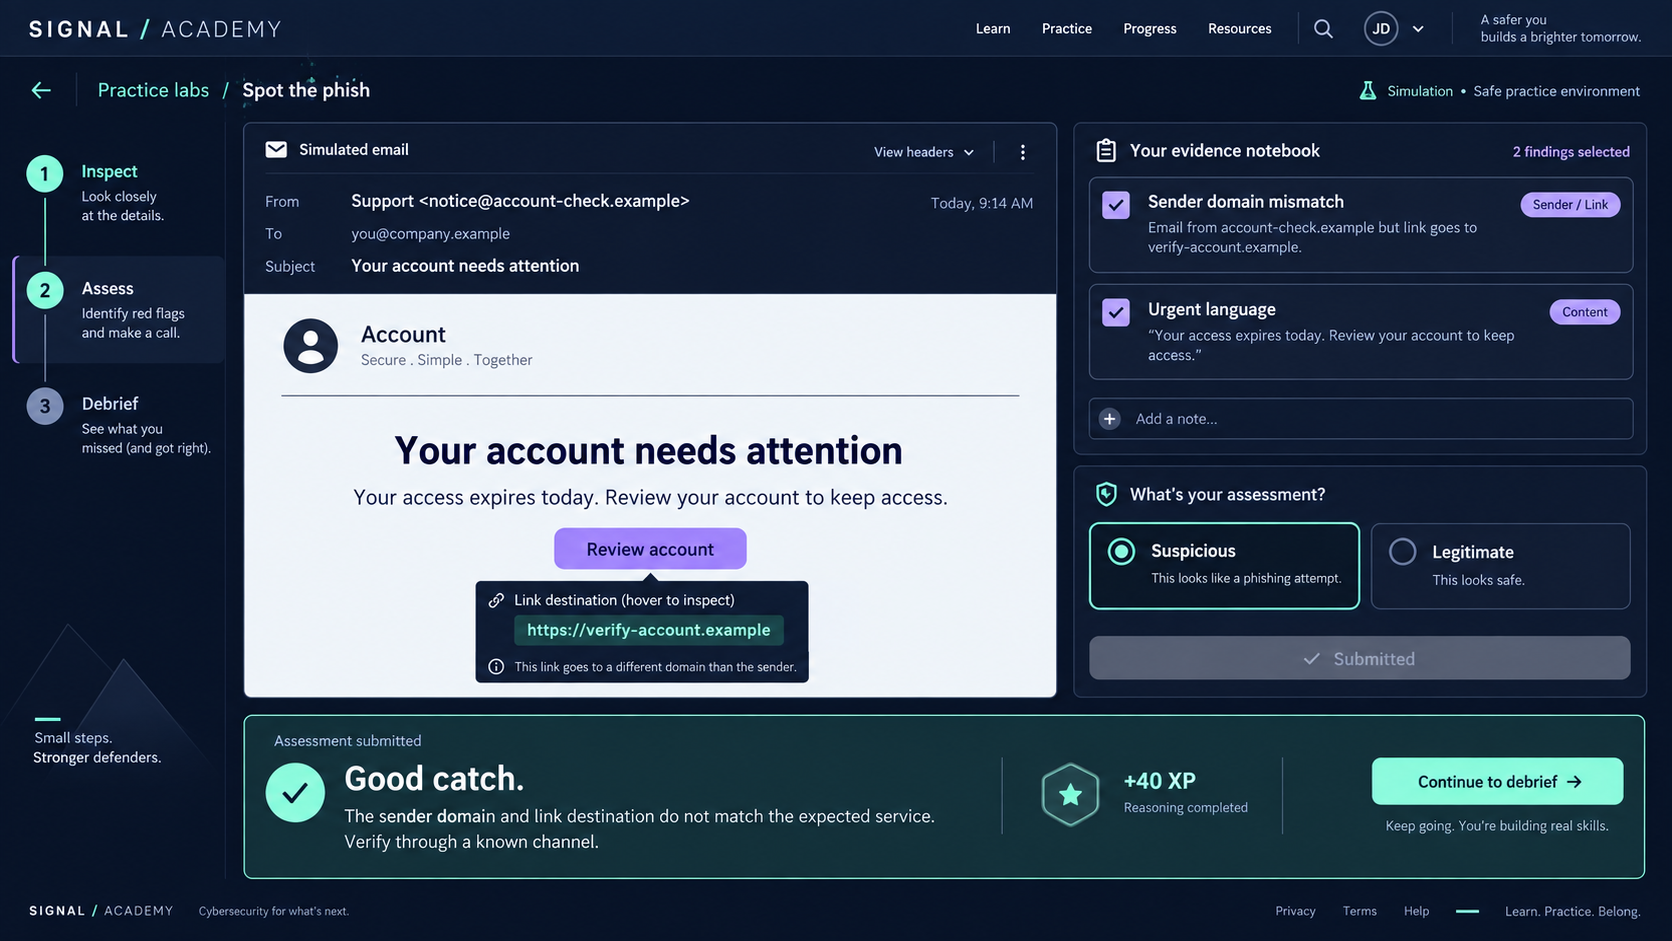Click the link chain icon in tooltip
Screen dimensions: 1672x941
(x=496, y=600)
